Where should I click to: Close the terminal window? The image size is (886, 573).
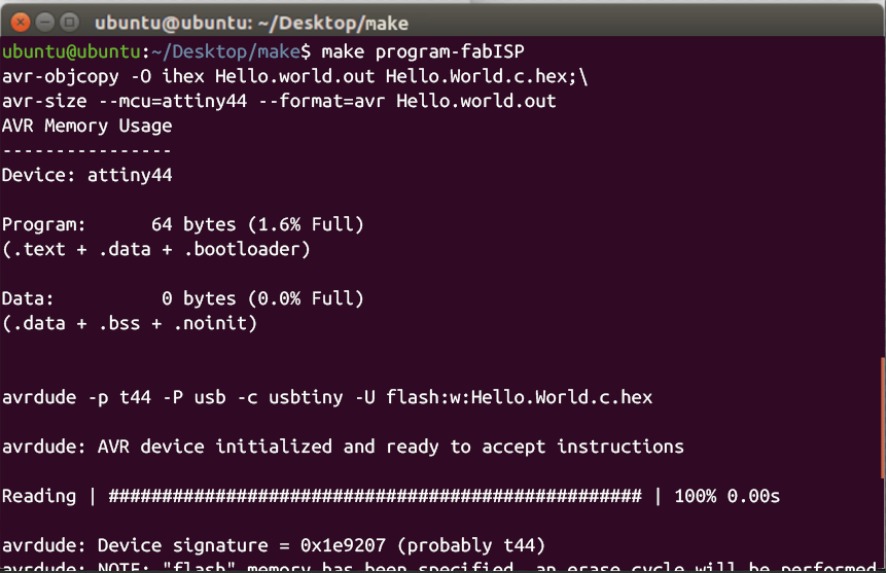click(x=21, y=22)
